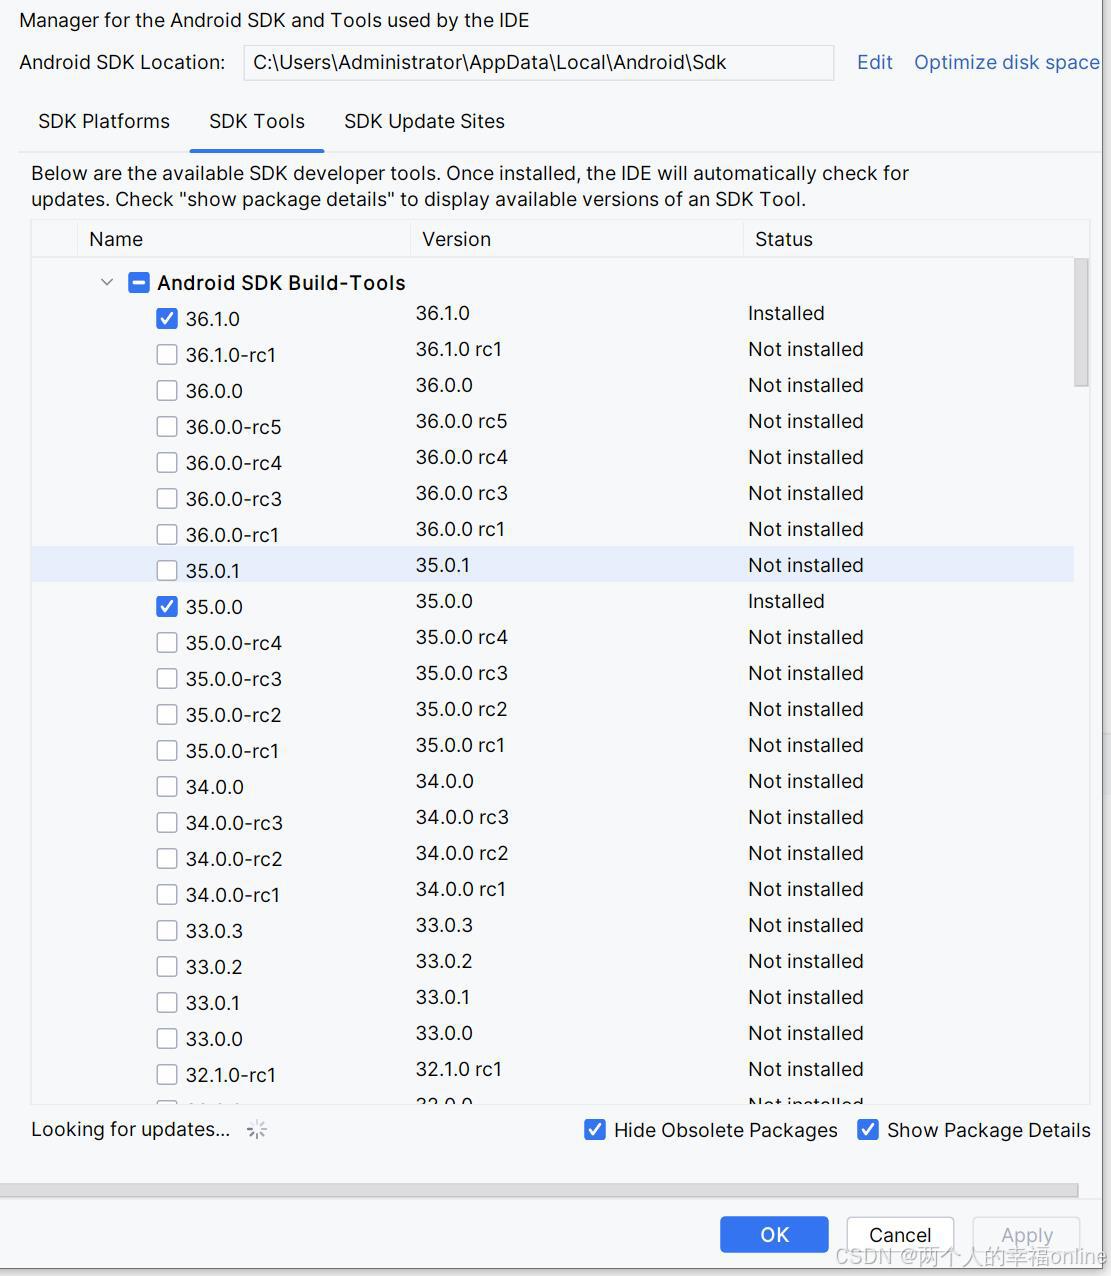Collapse the Android SDK Build-Tools group

tap(107, 283)
